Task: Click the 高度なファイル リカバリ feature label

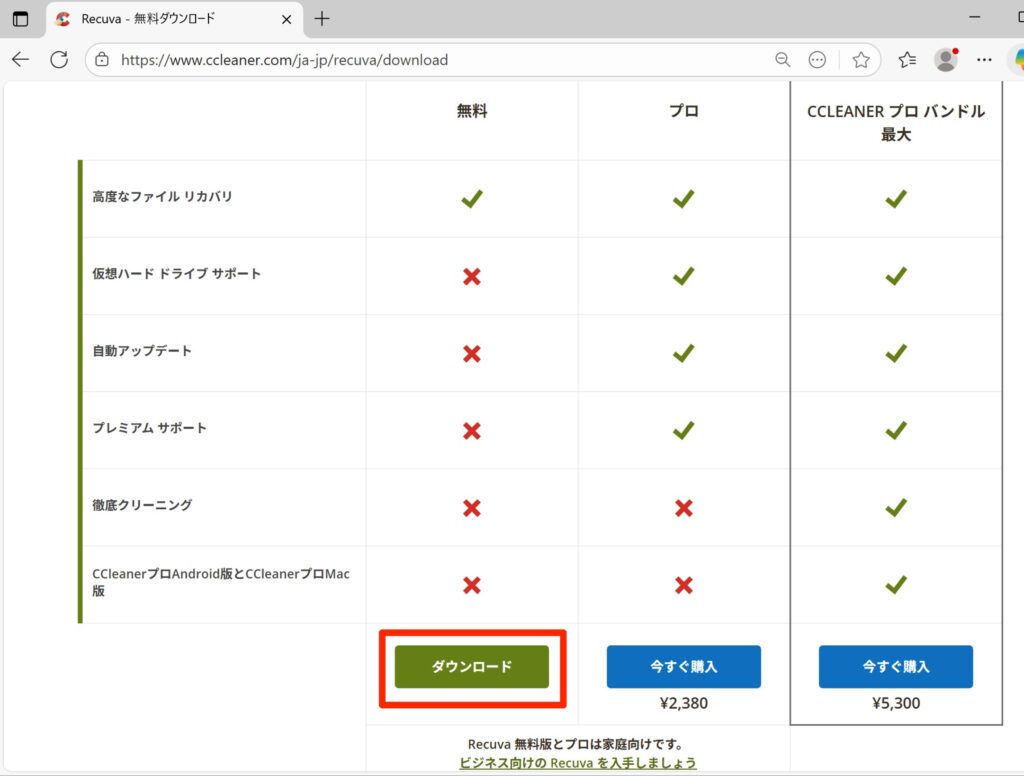Action: [x=163, y=197]
